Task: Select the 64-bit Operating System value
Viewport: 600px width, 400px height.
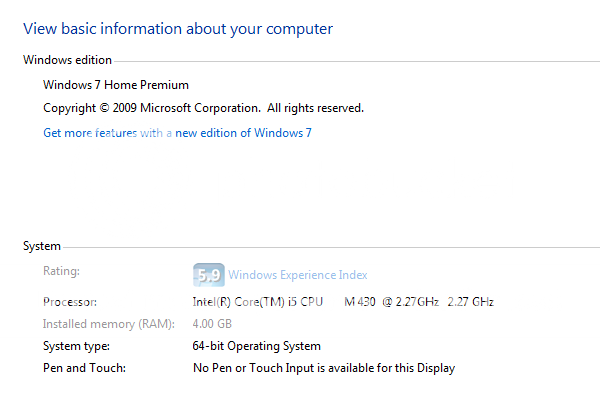Action: tap(257, 346)
